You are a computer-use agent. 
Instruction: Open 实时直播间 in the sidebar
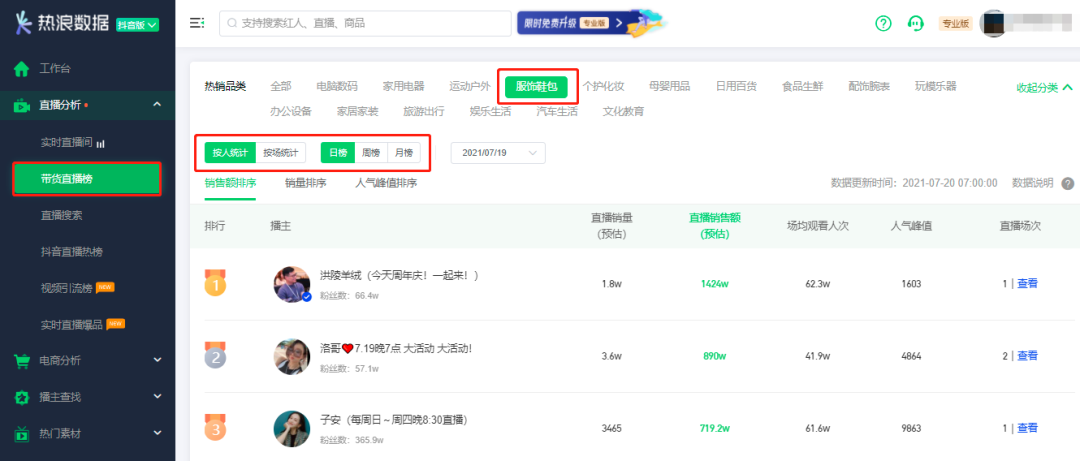[x=67, y=143]
